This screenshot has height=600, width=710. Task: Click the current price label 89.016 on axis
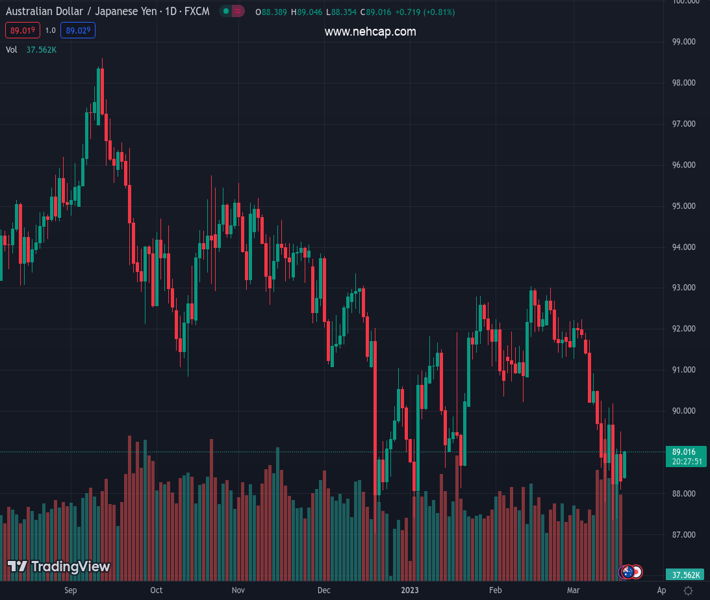coord(684,452)
